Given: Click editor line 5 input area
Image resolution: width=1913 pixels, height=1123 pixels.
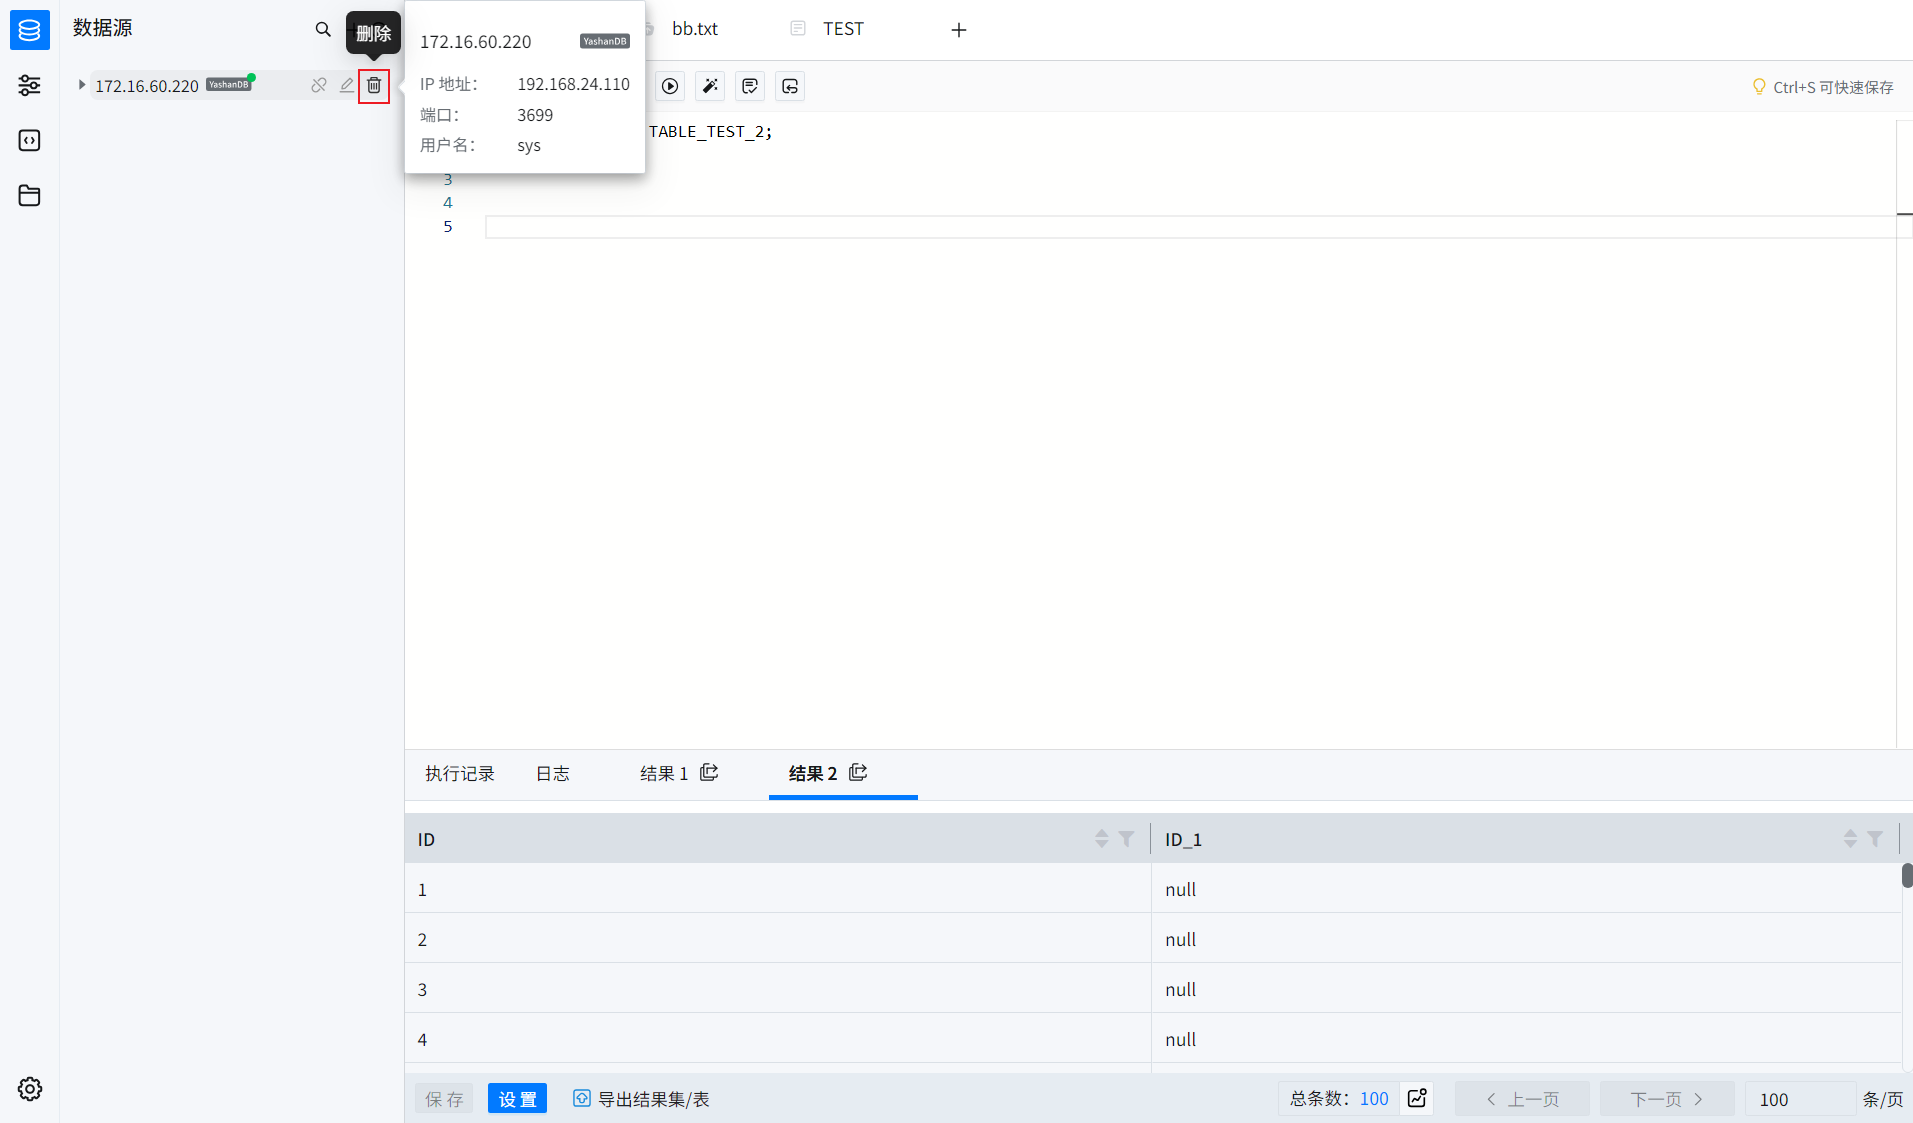Looking at the screenshot, I should tap(1190, 227).
